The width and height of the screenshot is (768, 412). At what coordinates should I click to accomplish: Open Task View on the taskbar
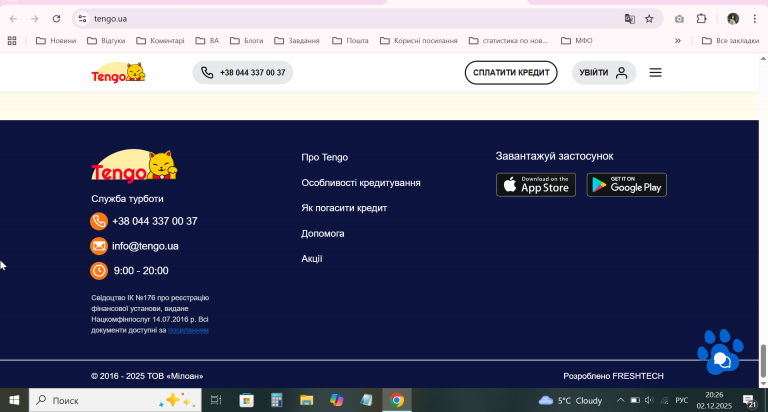click(x=216, y=400)
